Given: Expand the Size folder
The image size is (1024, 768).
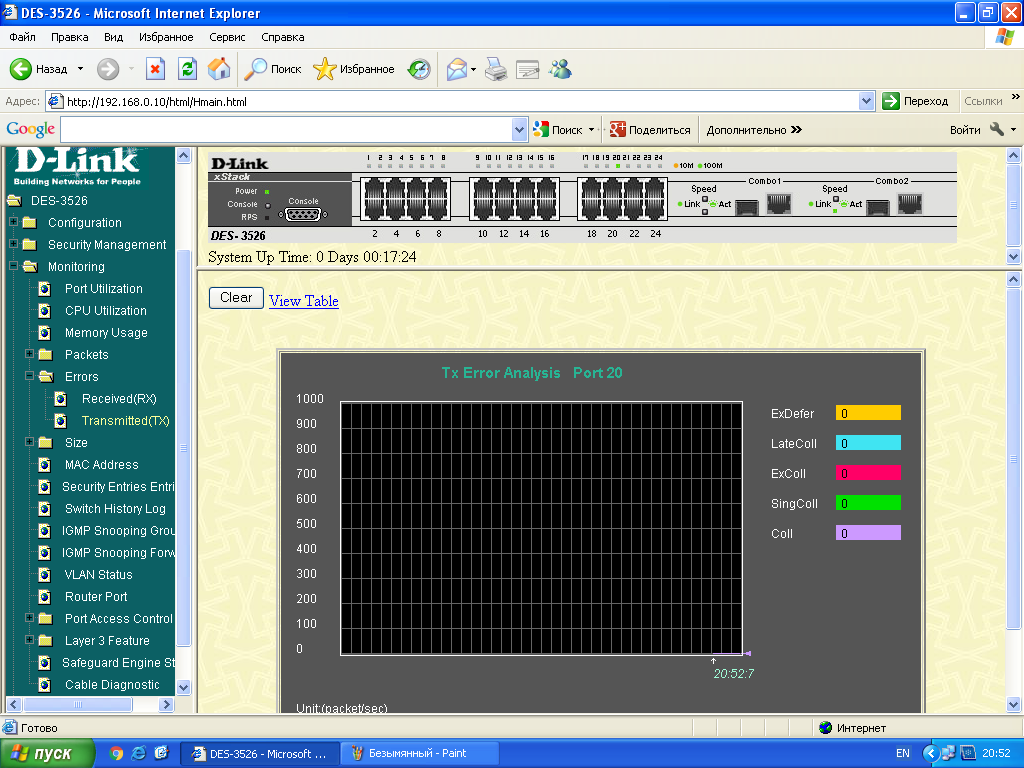Looking at the screenshot, I should click(x=29, y=441).
